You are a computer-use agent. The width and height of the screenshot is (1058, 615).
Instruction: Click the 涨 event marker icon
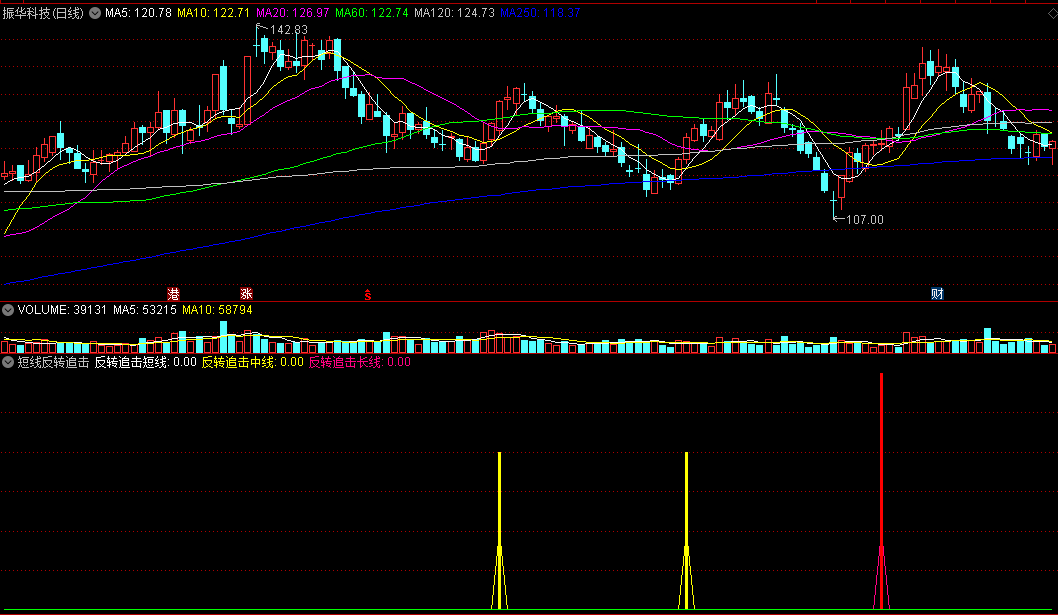(x=246, y=294)
